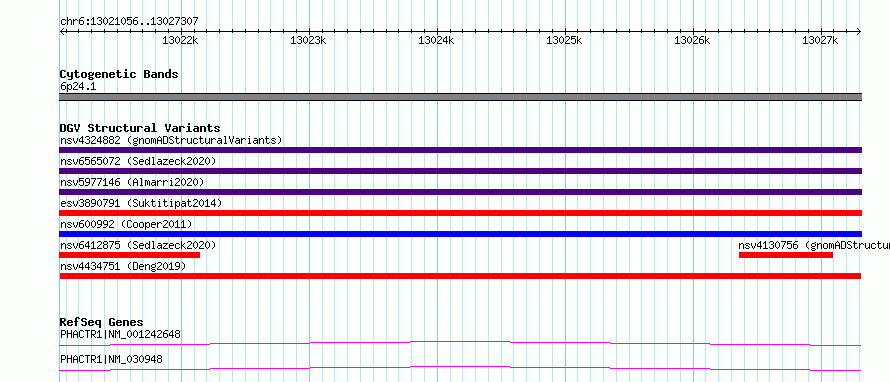Click the 13022k ruler tick label
890x382 pixels.
click(180, 40)
